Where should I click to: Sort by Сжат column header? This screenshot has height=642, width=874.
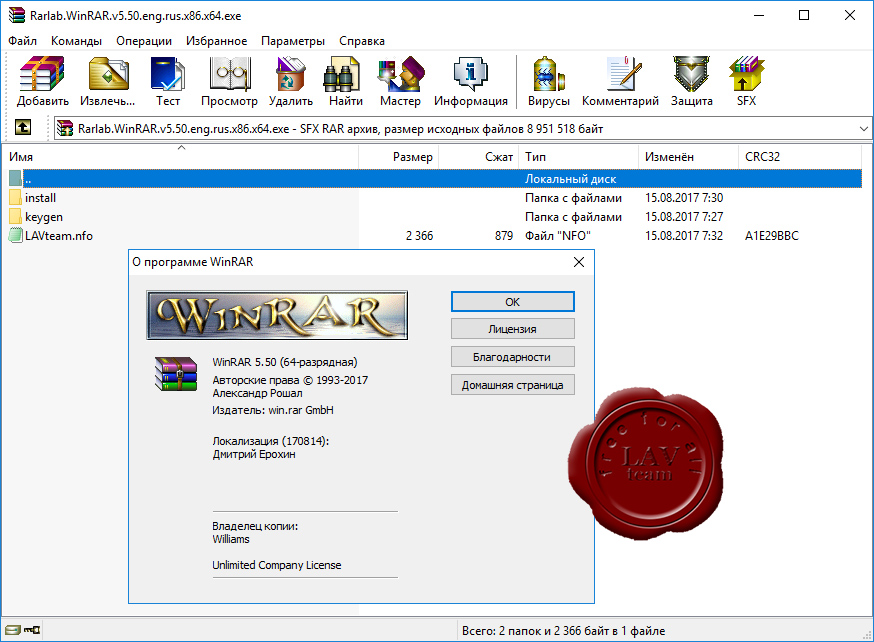(x=479, y=157)
